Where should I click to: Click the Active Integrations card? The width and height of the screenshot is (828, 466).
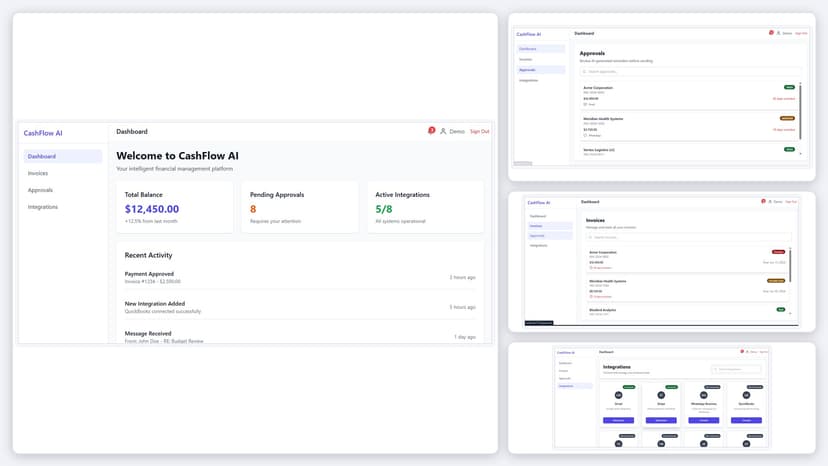pyautogui.click(x=425, y=207)
